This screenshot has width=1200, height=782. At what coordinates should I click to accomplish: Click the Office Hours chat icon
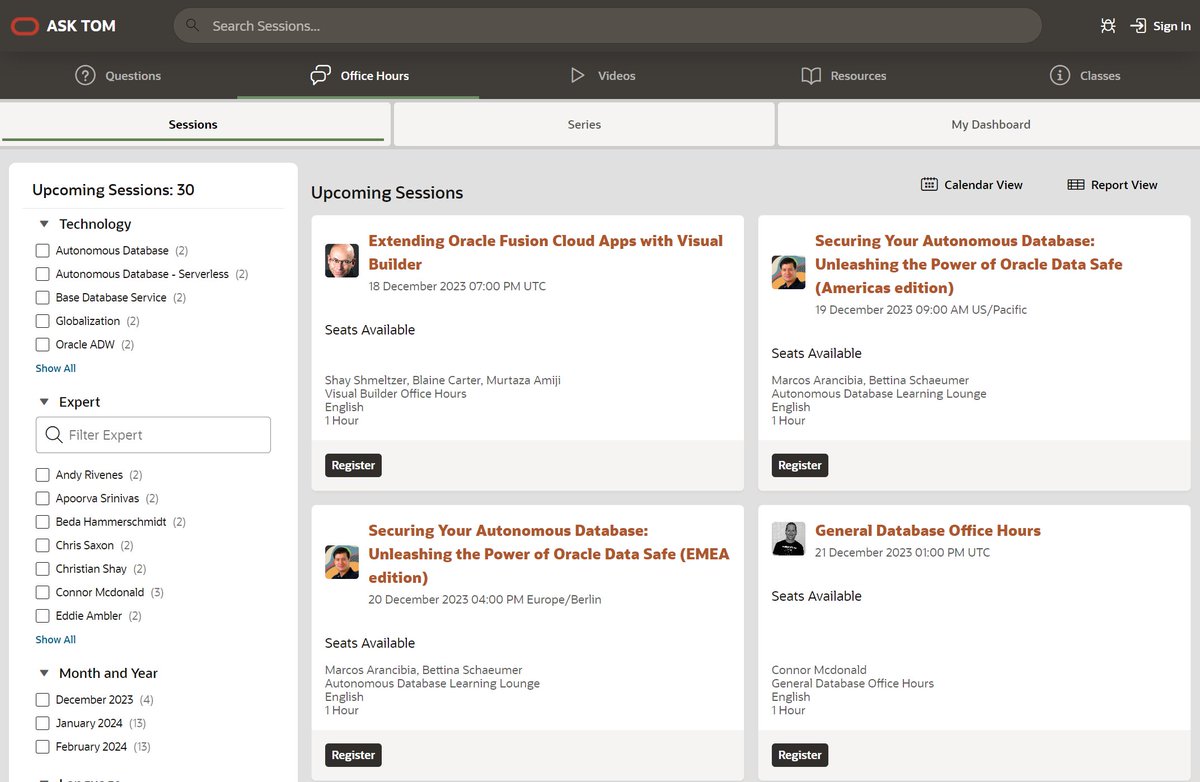coord(320,75)
